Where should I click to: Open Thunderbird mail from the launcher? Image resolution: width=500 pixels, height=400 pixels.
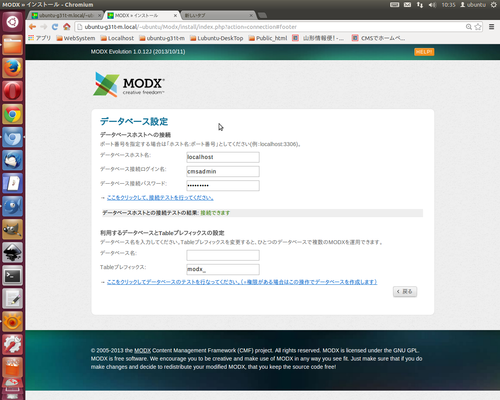(12, 160)
